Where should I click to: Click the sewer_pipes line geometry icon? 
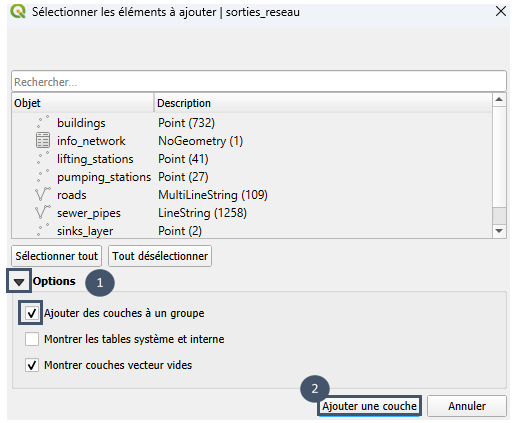pos(43,212)
